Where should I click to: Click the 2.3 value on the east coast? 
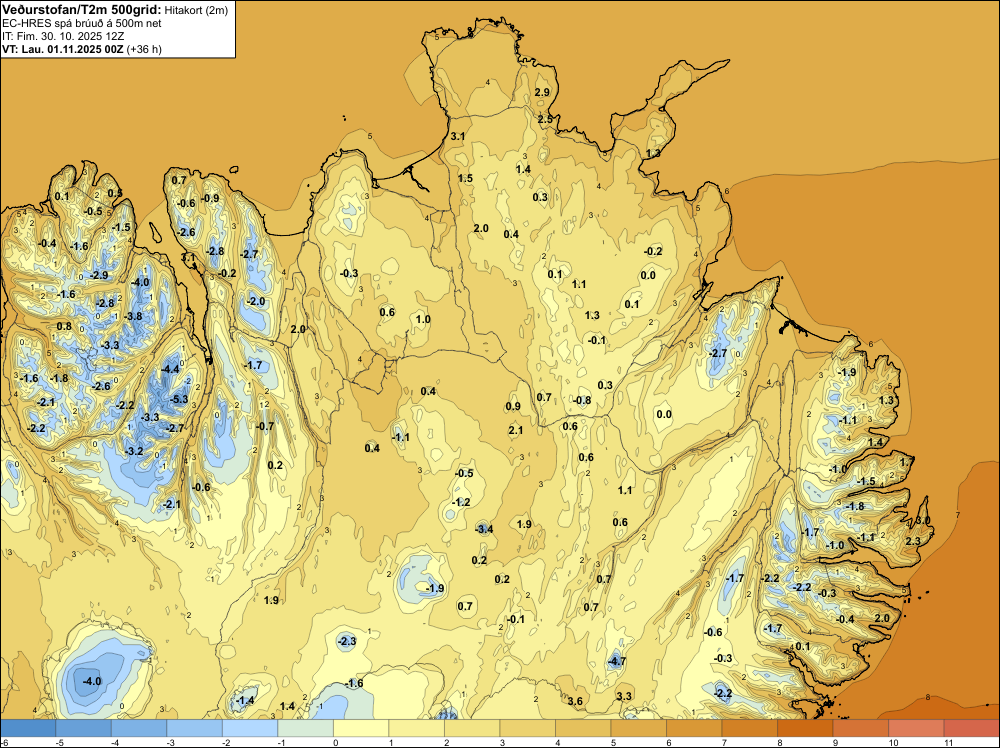click(x=913, y=541)
